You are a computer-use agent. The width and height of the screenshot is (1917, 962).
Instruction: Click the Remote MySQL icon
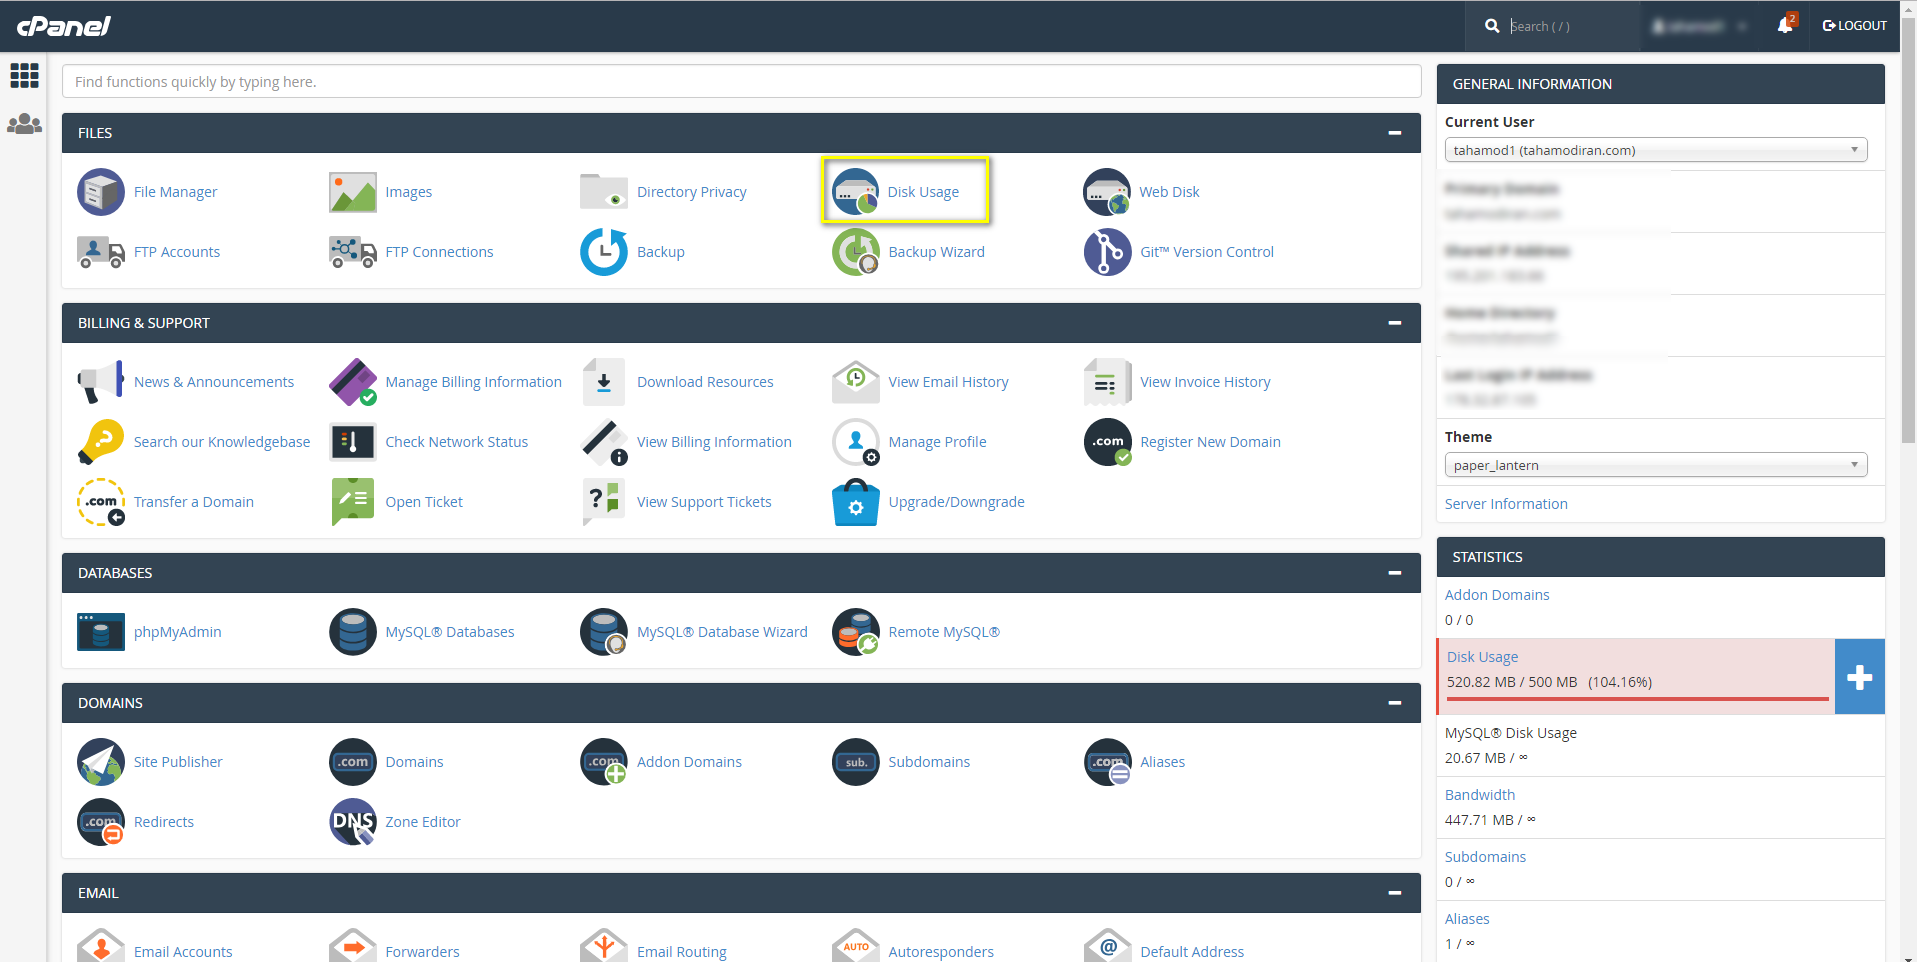click(856, 632)
